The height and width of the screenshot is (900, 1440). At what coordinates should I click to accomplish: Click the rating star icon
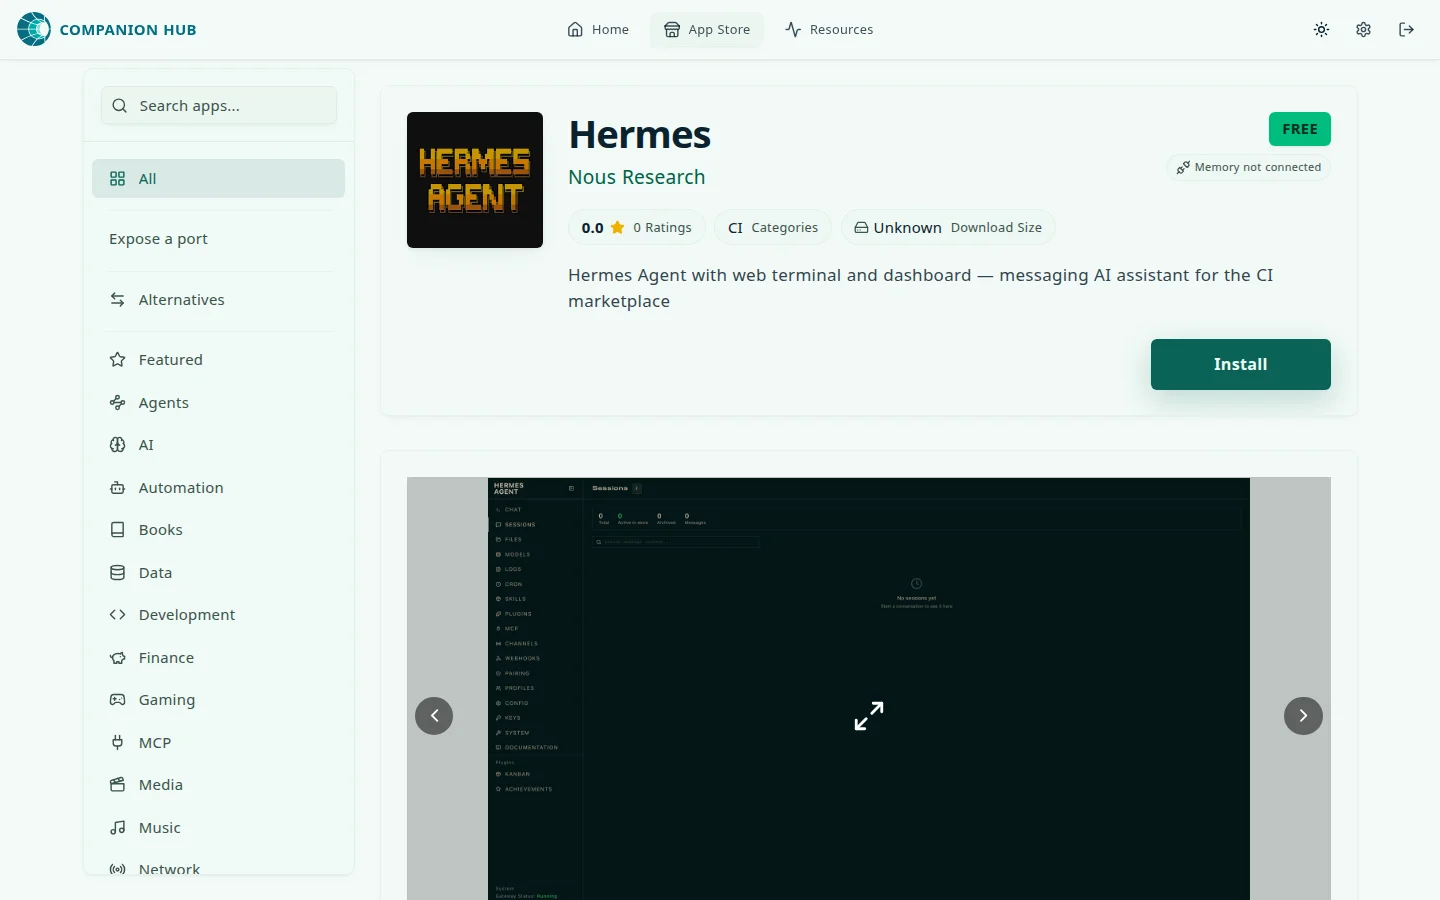[617, 227]
